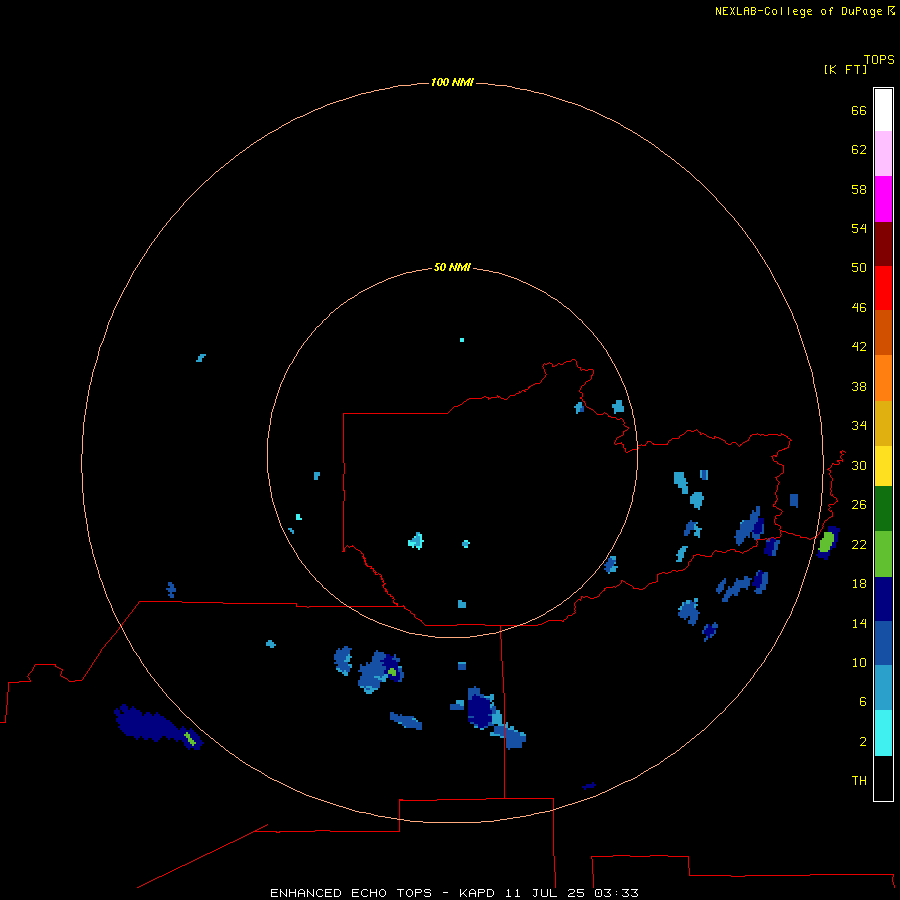
Task: Click the [K FT] units label
Action: coord(845,70)
